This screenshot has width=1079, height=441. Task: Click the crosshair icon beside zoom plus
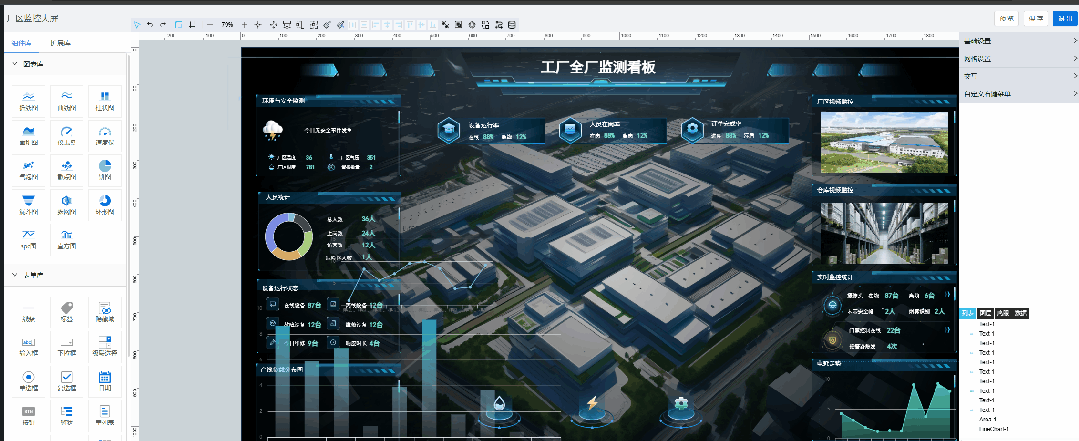pos(258,24)
